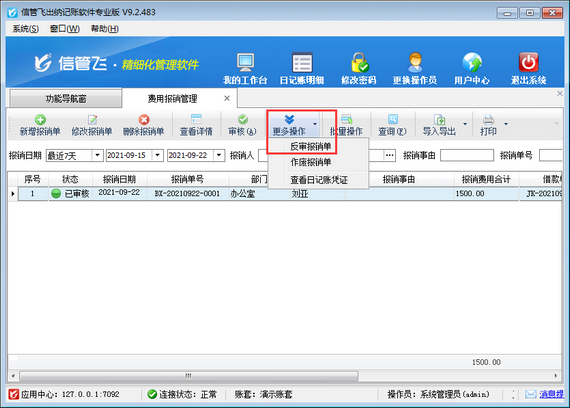Click 消息提 link in status bar

point(551,394)
